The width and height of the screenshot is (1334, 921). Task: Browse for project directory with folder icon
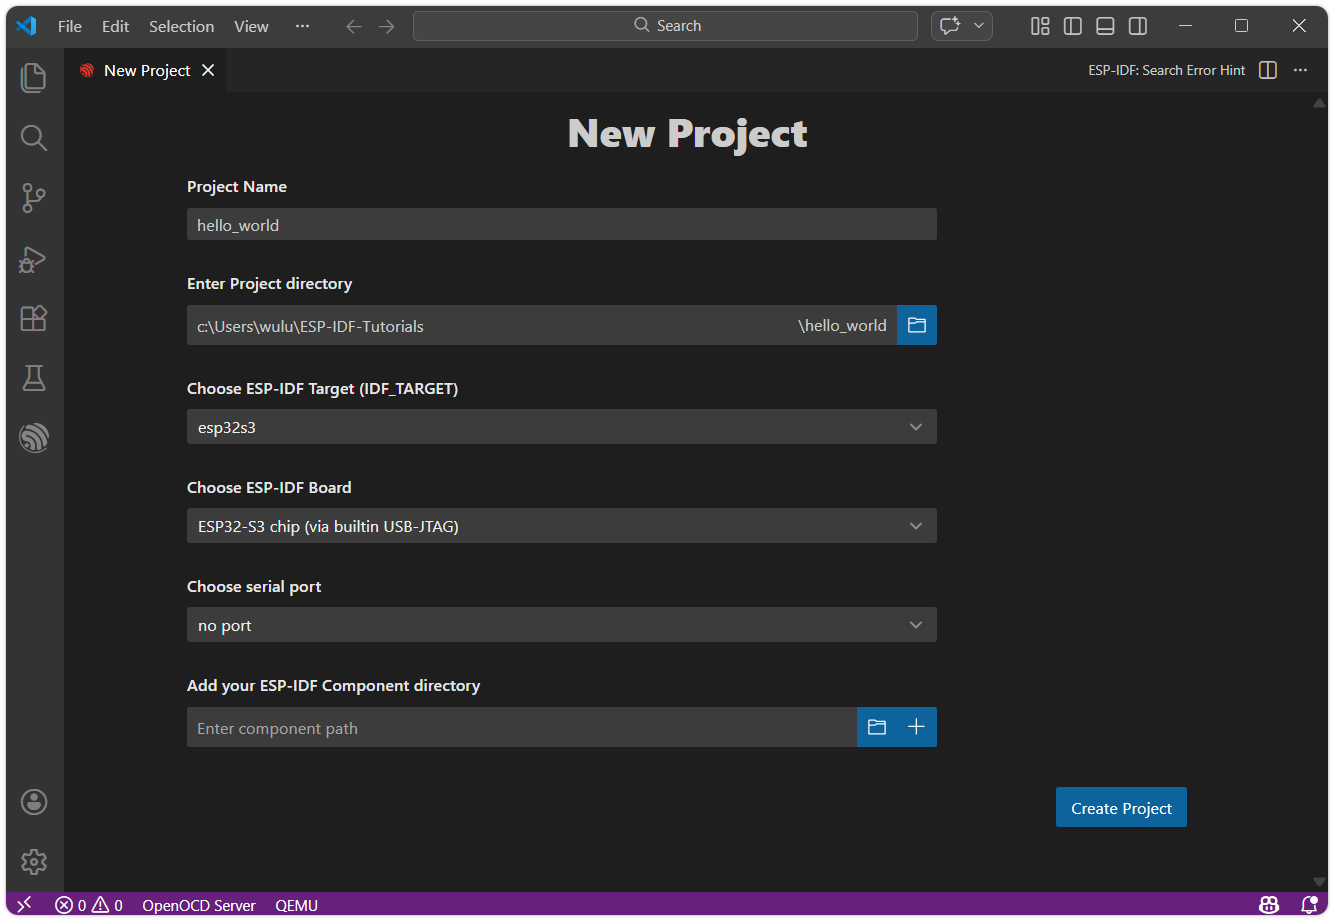(x=916, y=325)
